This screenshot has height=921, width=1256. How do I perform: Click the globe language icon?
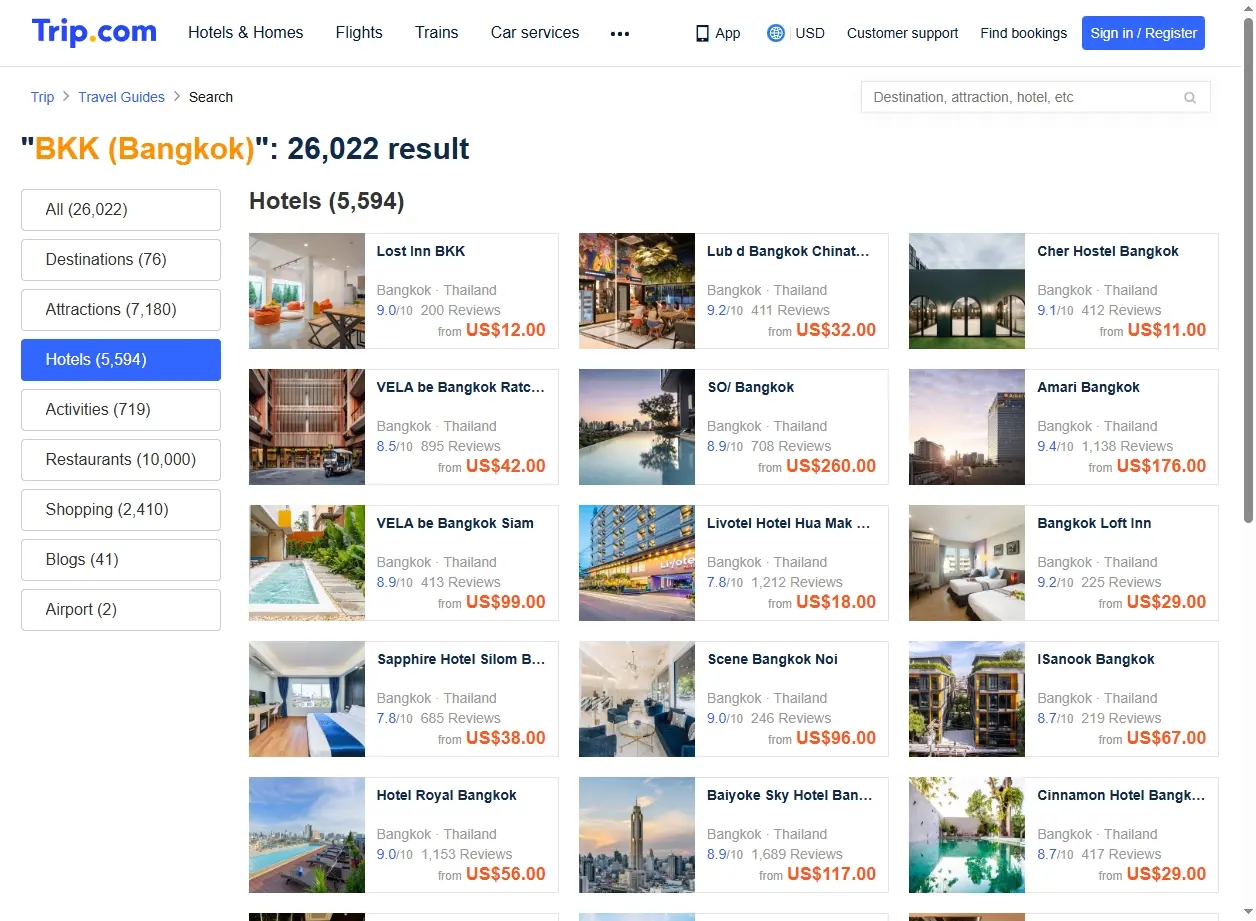click(775, 33)
